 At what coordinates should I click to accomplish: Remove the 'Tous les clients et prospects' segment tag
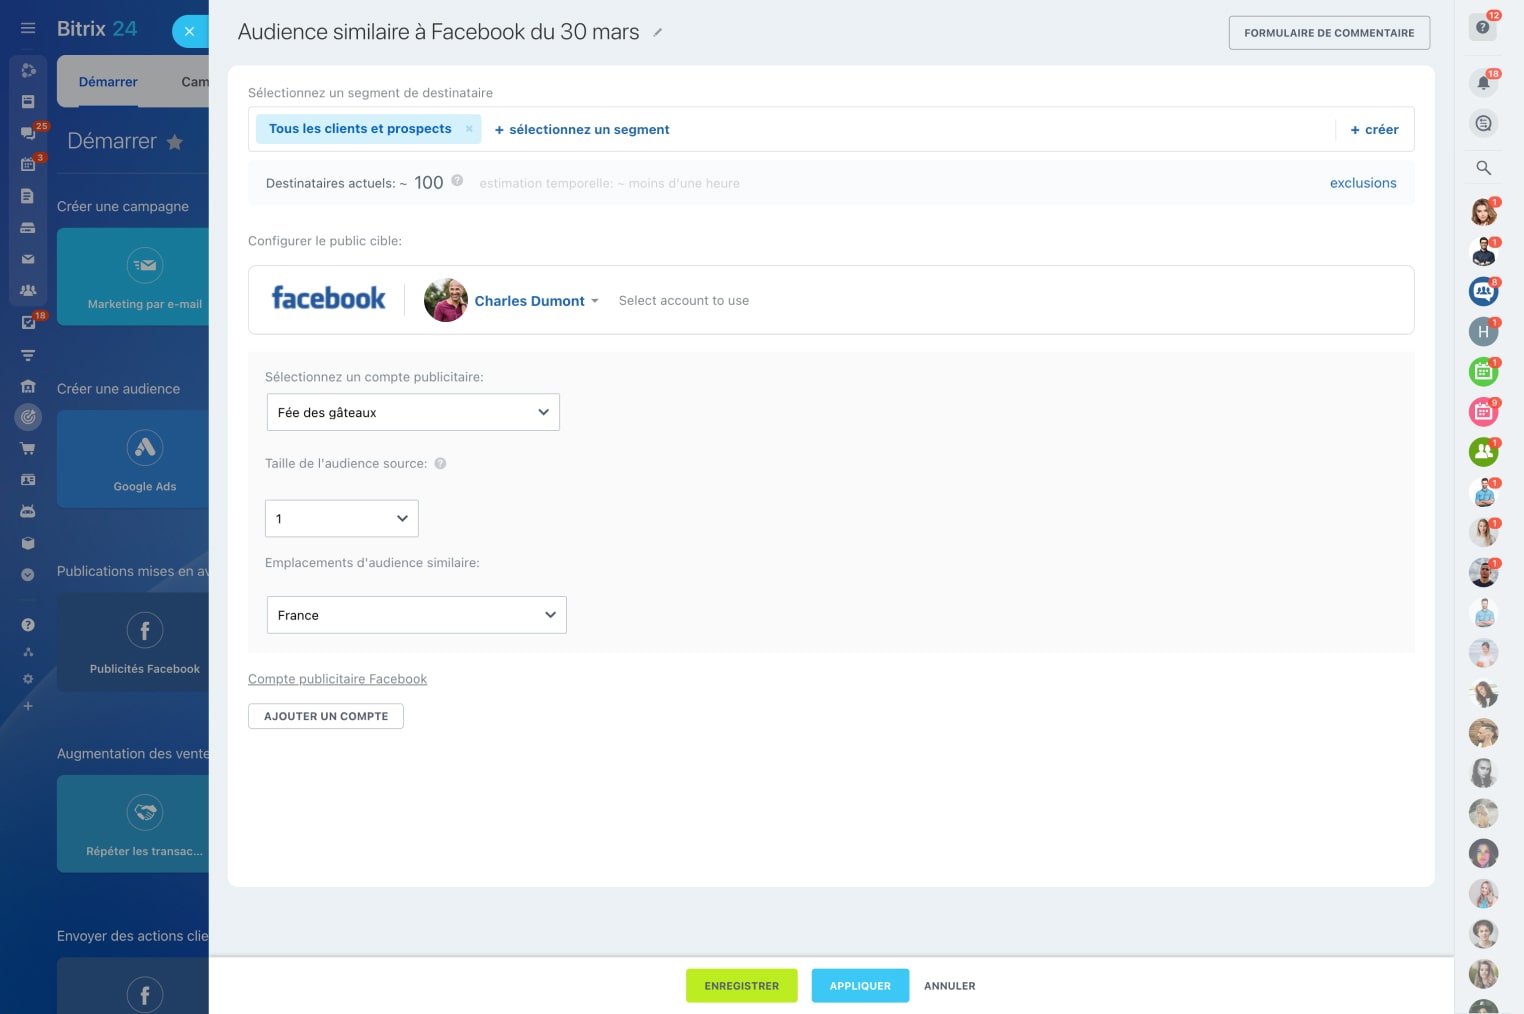469,129
